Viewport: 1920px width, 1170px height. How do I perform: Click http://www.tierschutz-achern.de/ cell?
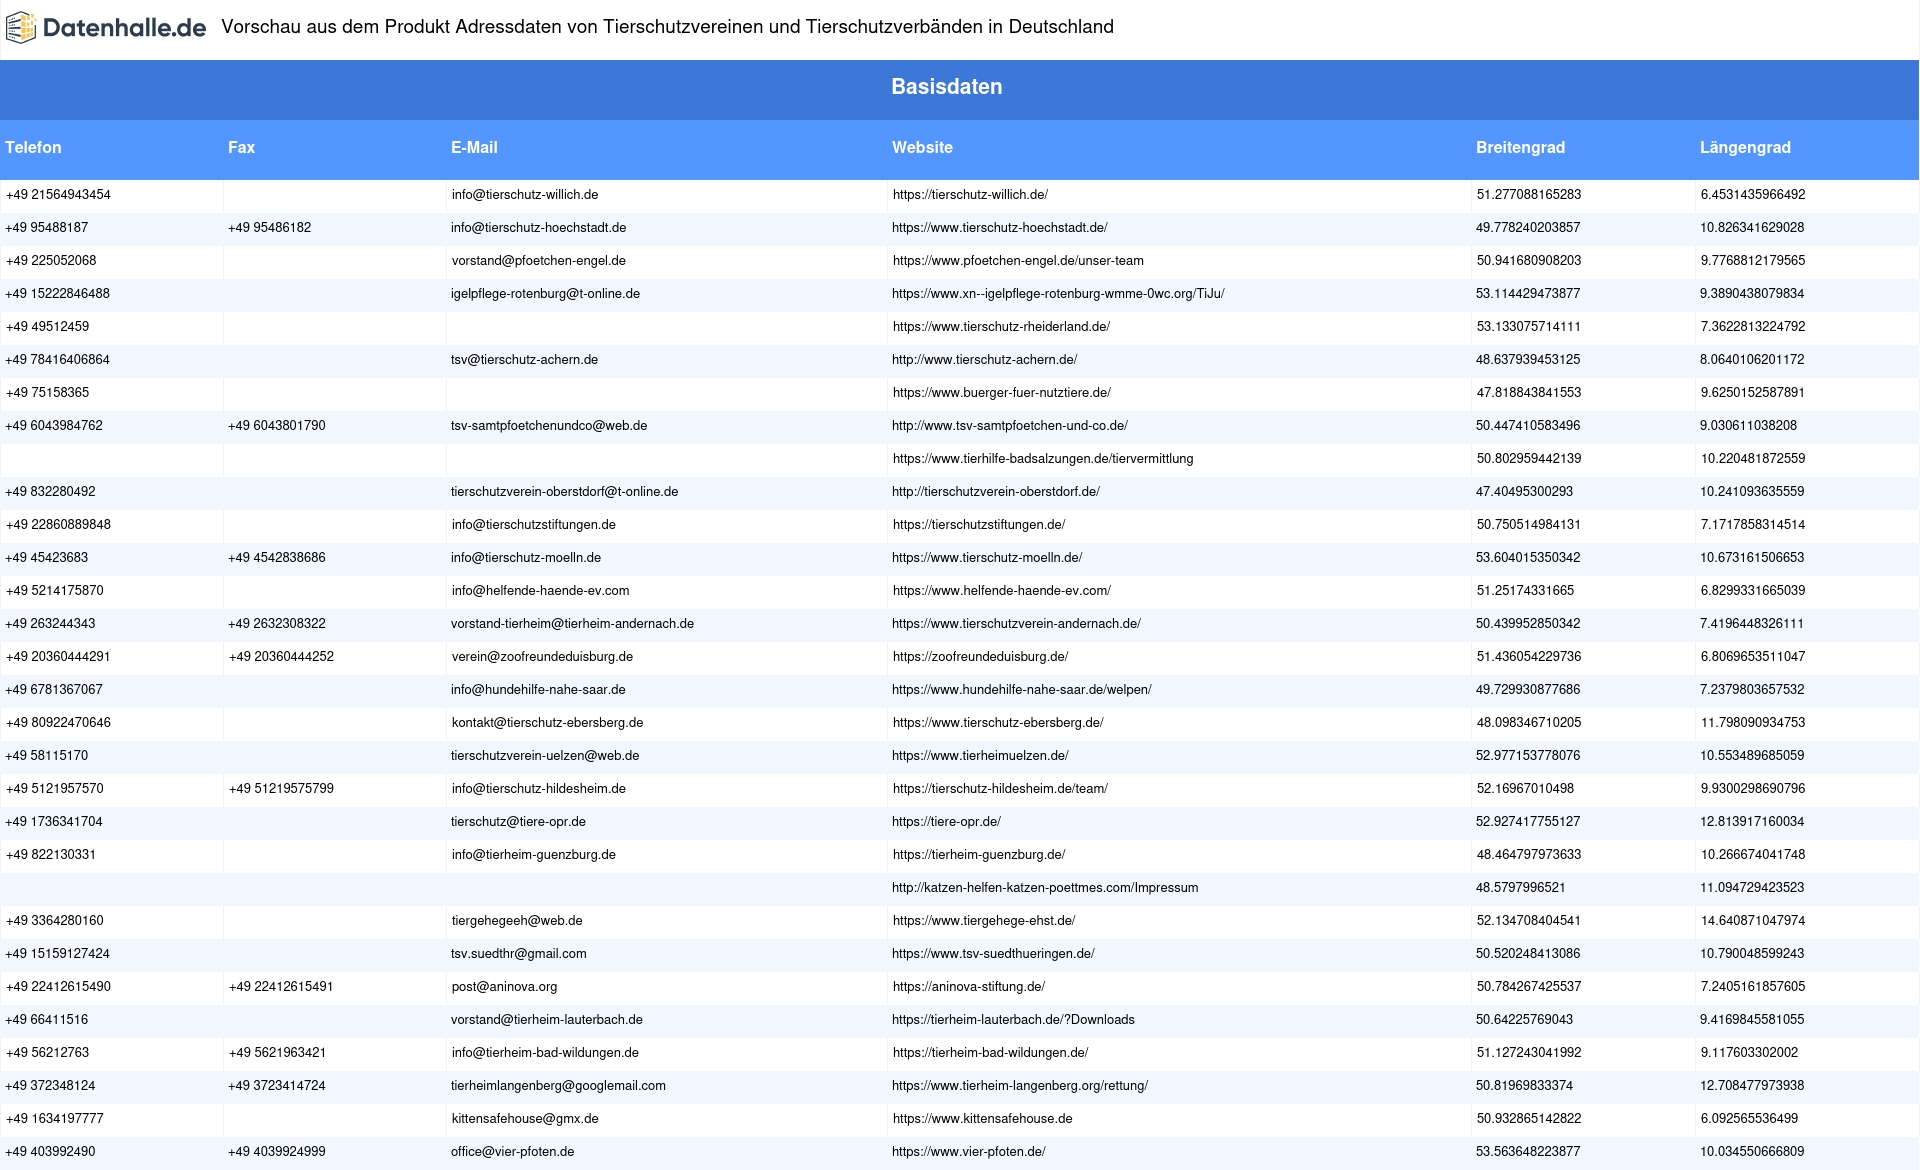point(985,360)
